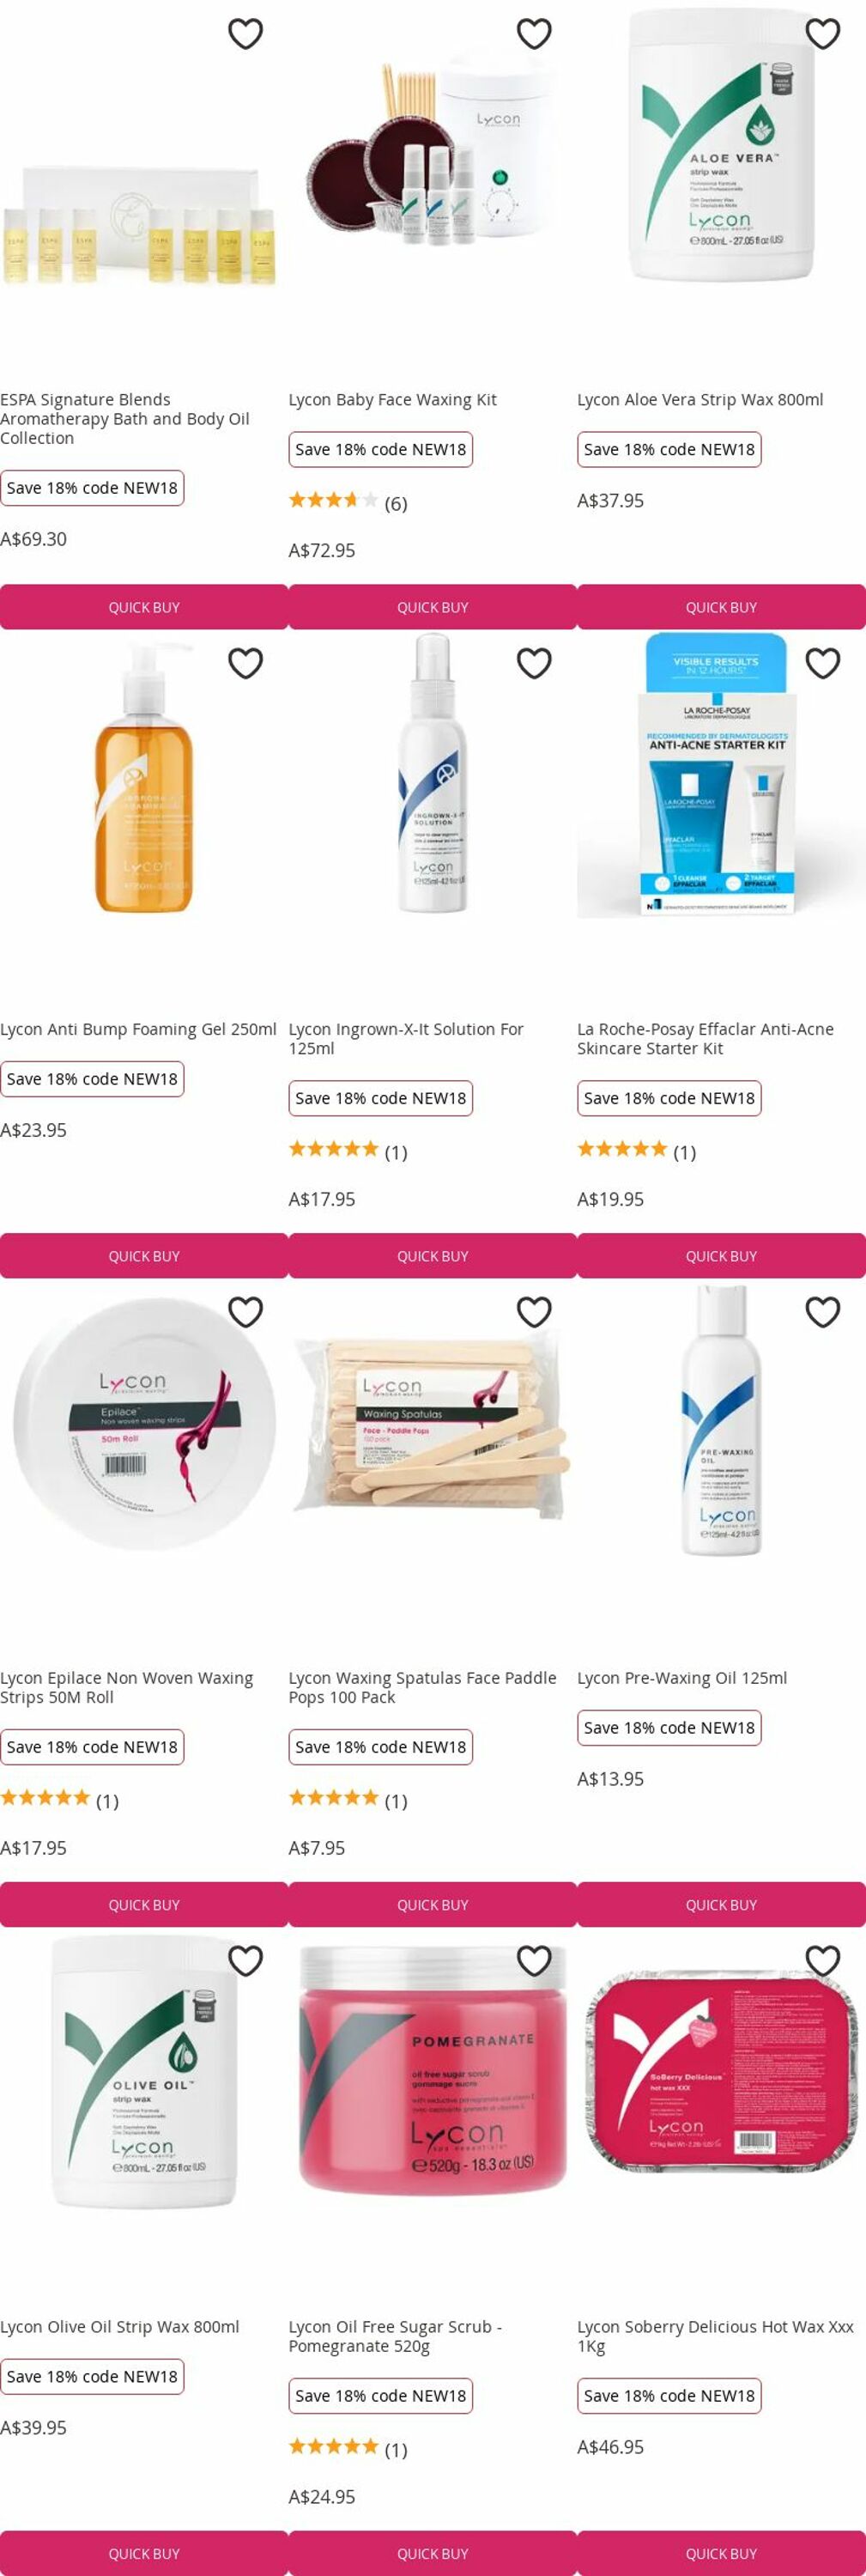Quick buy the ESPA Signature Blends collection
The width and height of the screenshot is (866, 2576).
click(x=144, y=607)
